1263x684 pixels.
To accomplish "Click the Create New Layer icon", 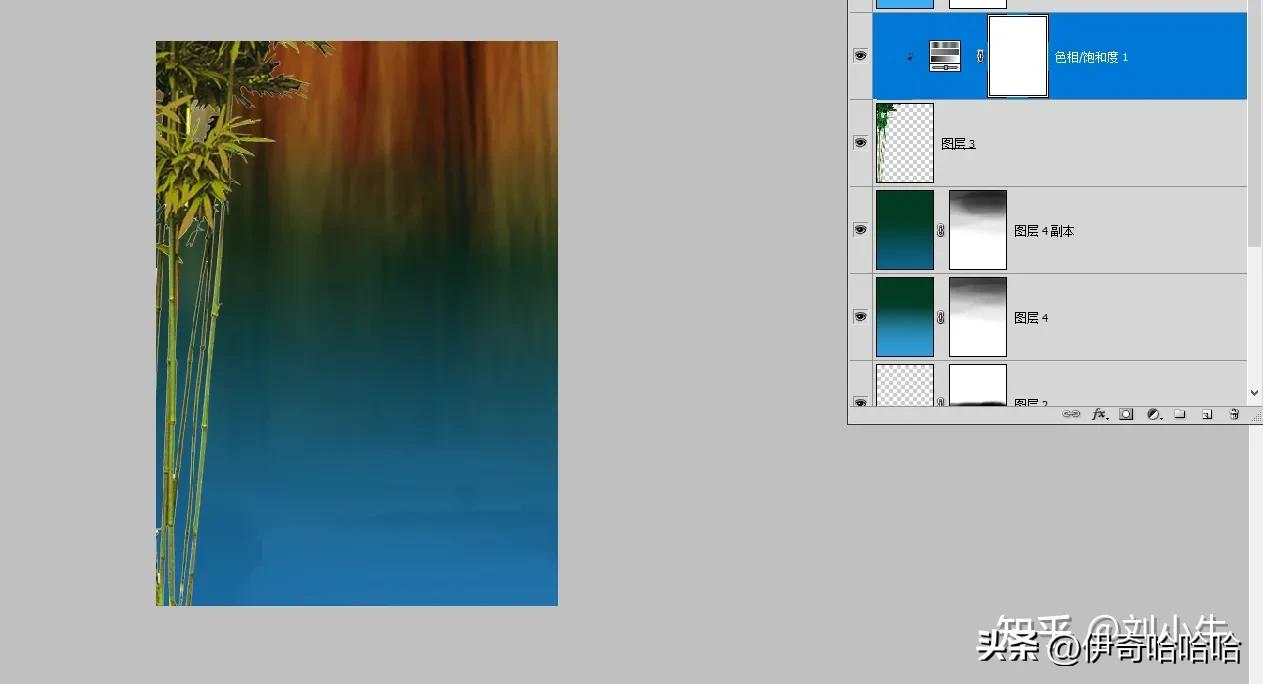I will point(1207,414).
